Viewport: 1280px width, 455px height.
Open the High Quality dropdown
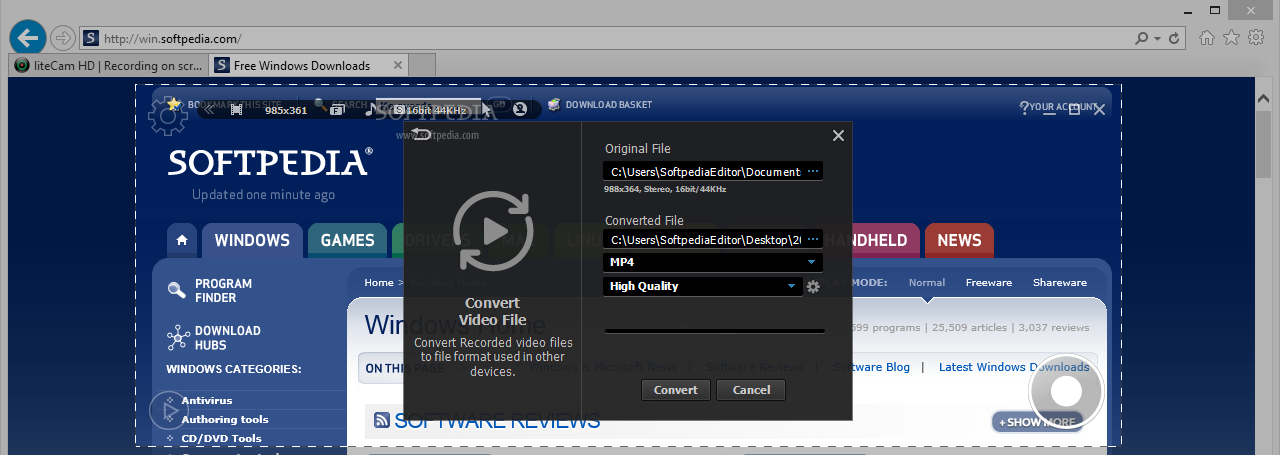click(703, 286)
